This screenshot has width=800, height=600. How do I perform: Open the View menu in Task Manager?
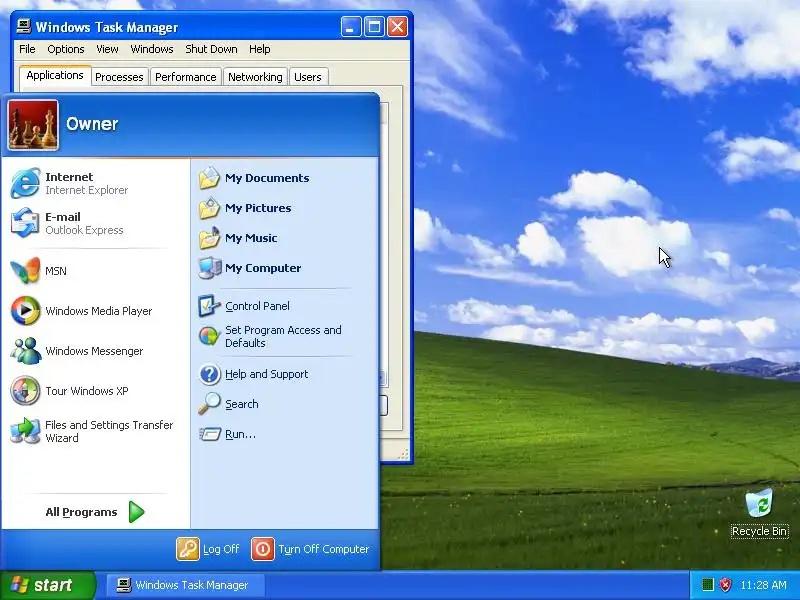(x=107, y=49)
